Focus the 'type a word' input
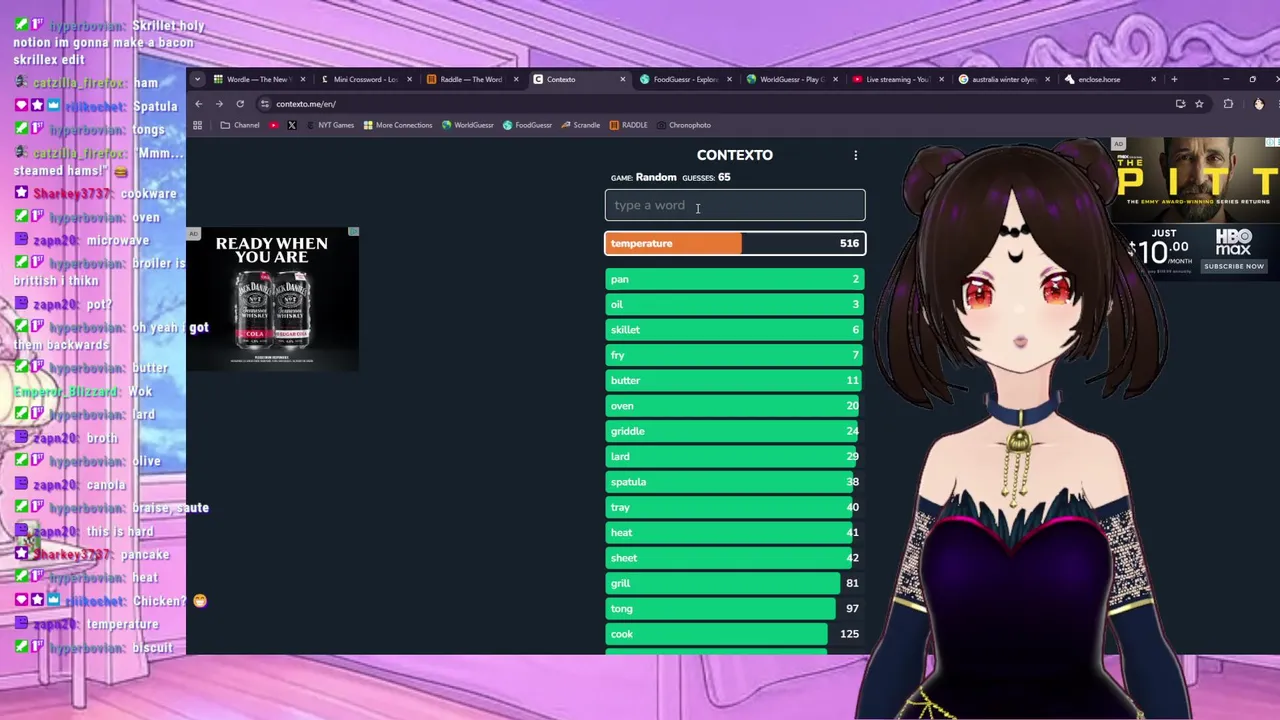This screenshot has width=1280, height=720. (735, 205)
